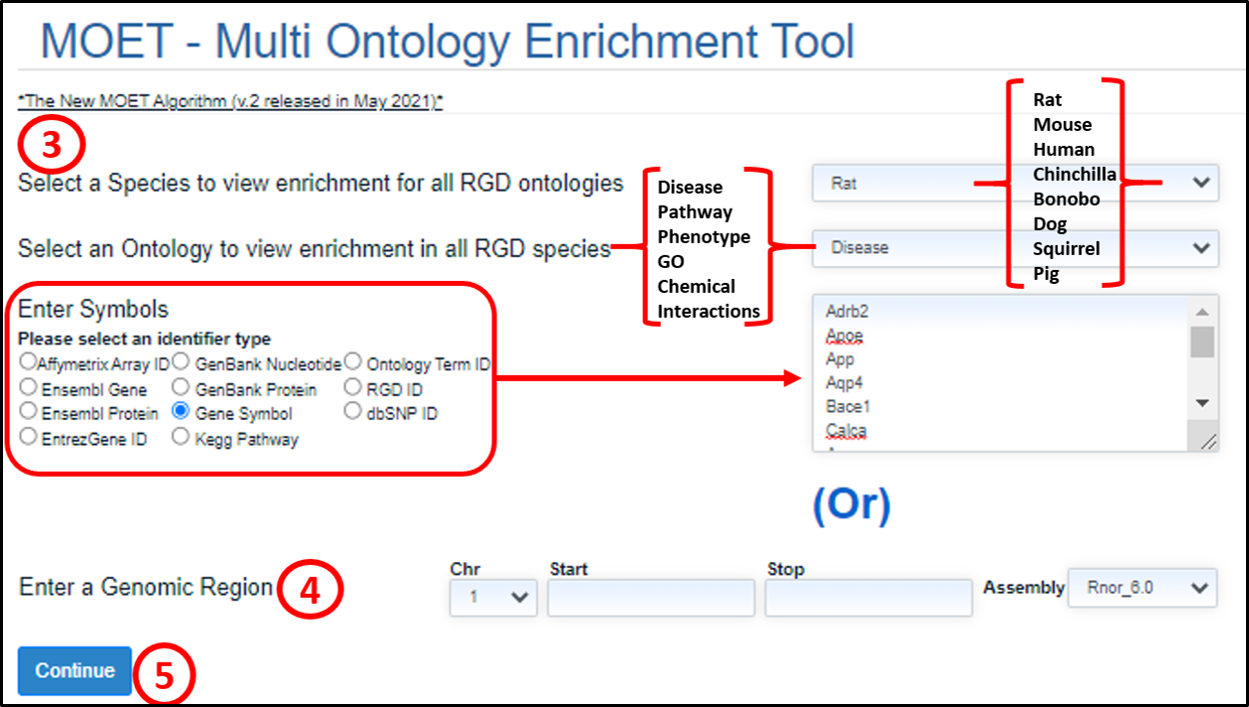
Task: Click the Stop position input field
Action: (x=868, y=597)
